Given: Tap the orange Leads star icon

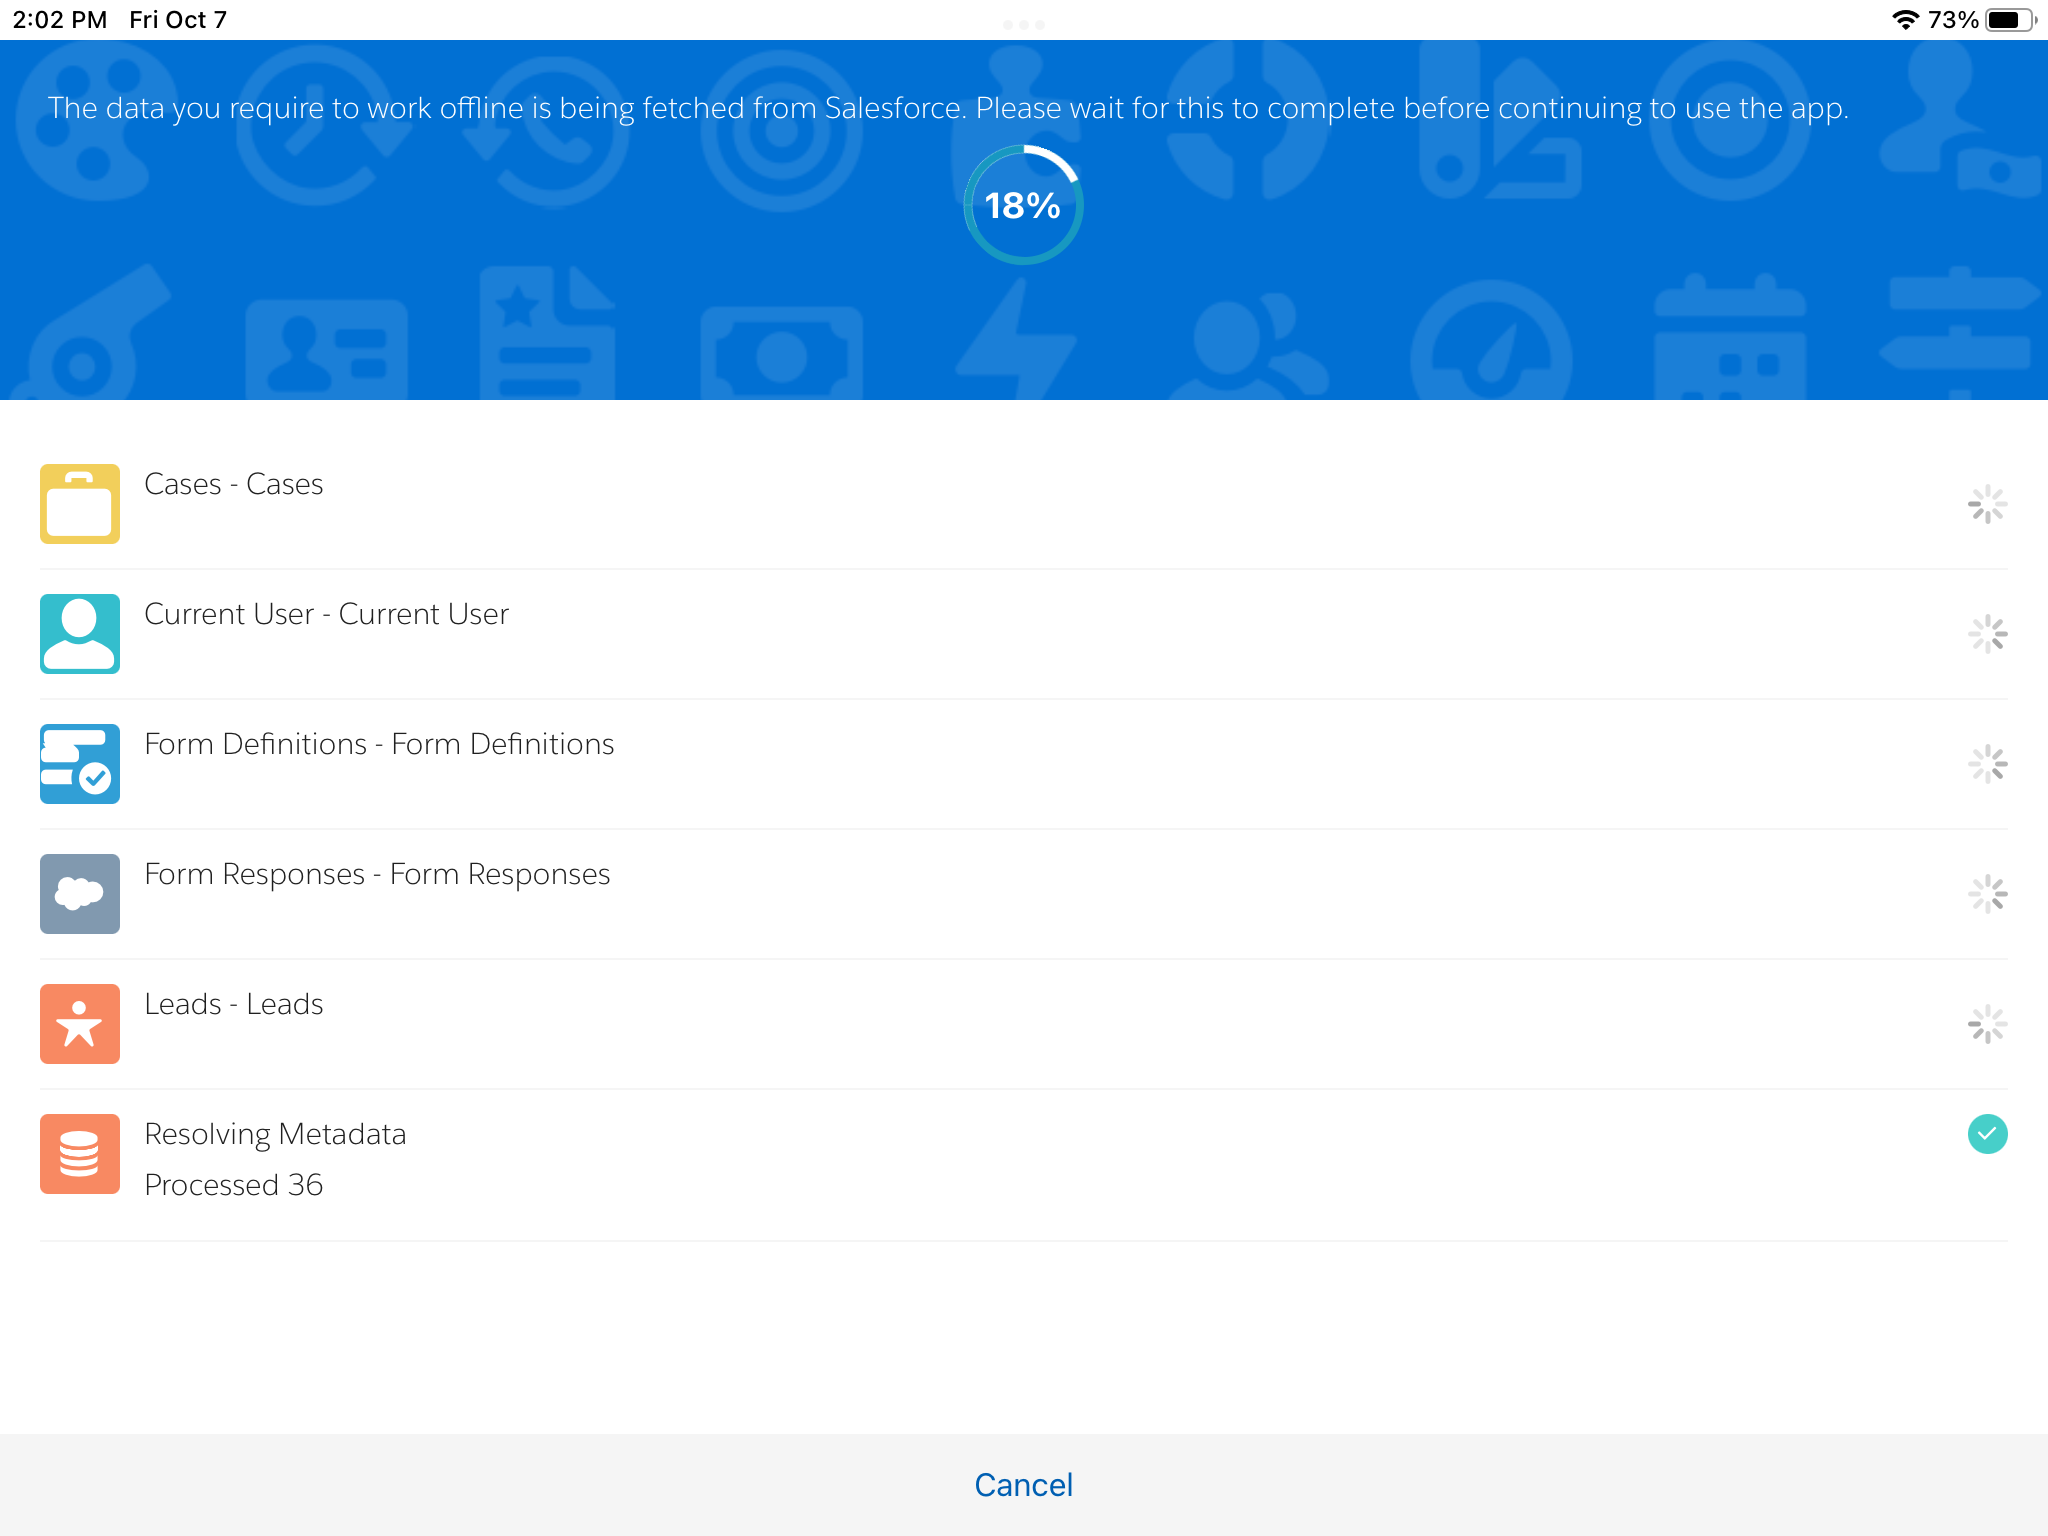Looking at the screenshot, I should [80, 1024].
